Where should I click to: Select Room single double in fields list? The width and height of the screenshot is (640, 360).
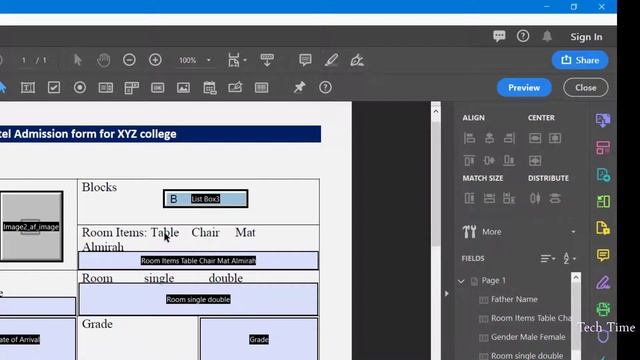click(527, 356)
